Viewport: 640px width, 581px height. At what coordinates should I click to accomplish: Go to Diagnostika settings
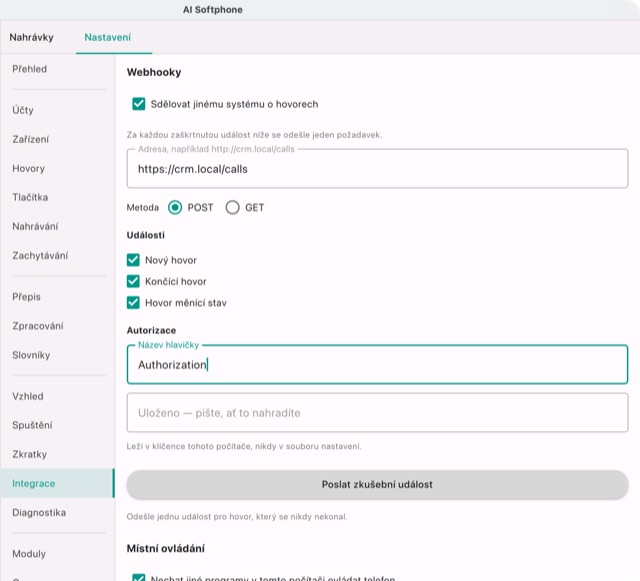39,513
